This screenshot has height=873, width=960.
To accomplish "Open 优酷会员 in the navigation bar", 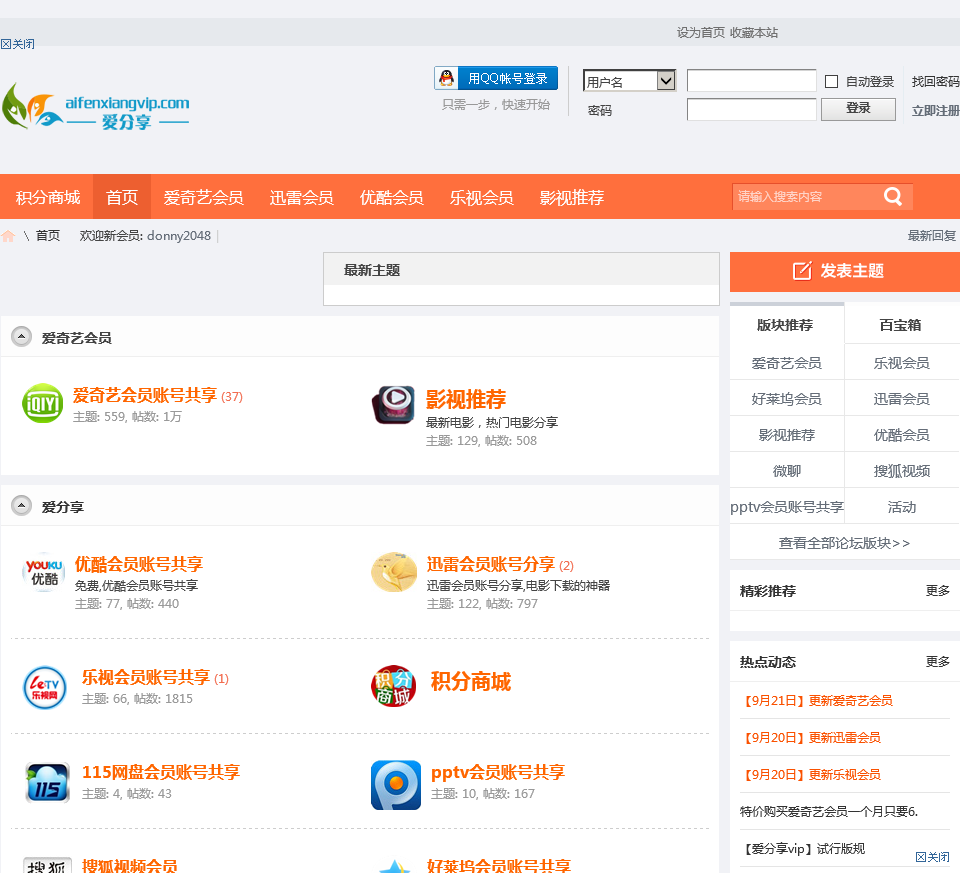I will [391, 197].
